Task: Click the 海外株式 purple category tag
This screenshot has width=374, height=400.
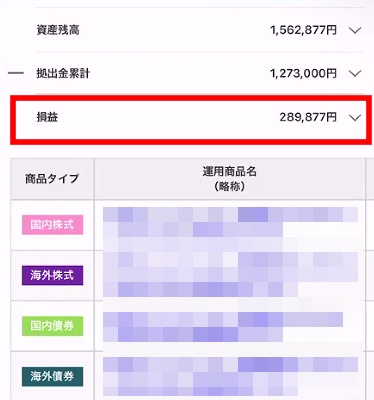Action: [52, 275]
